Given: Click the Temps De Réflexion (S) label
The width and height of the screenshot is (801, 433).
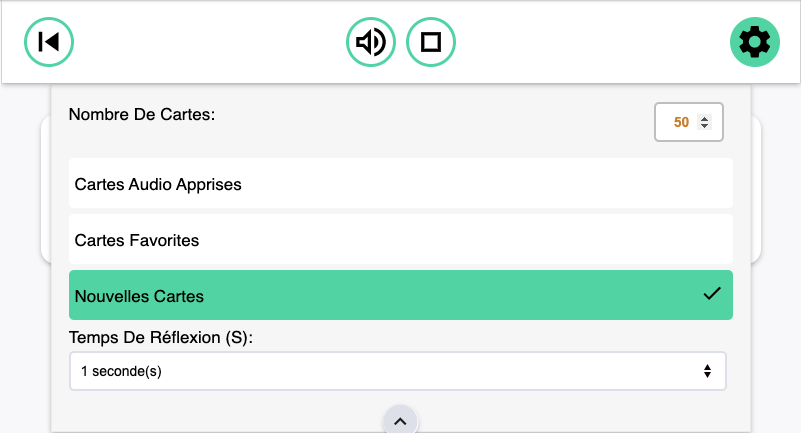Looking at the screenshot, I should point(161,337).
